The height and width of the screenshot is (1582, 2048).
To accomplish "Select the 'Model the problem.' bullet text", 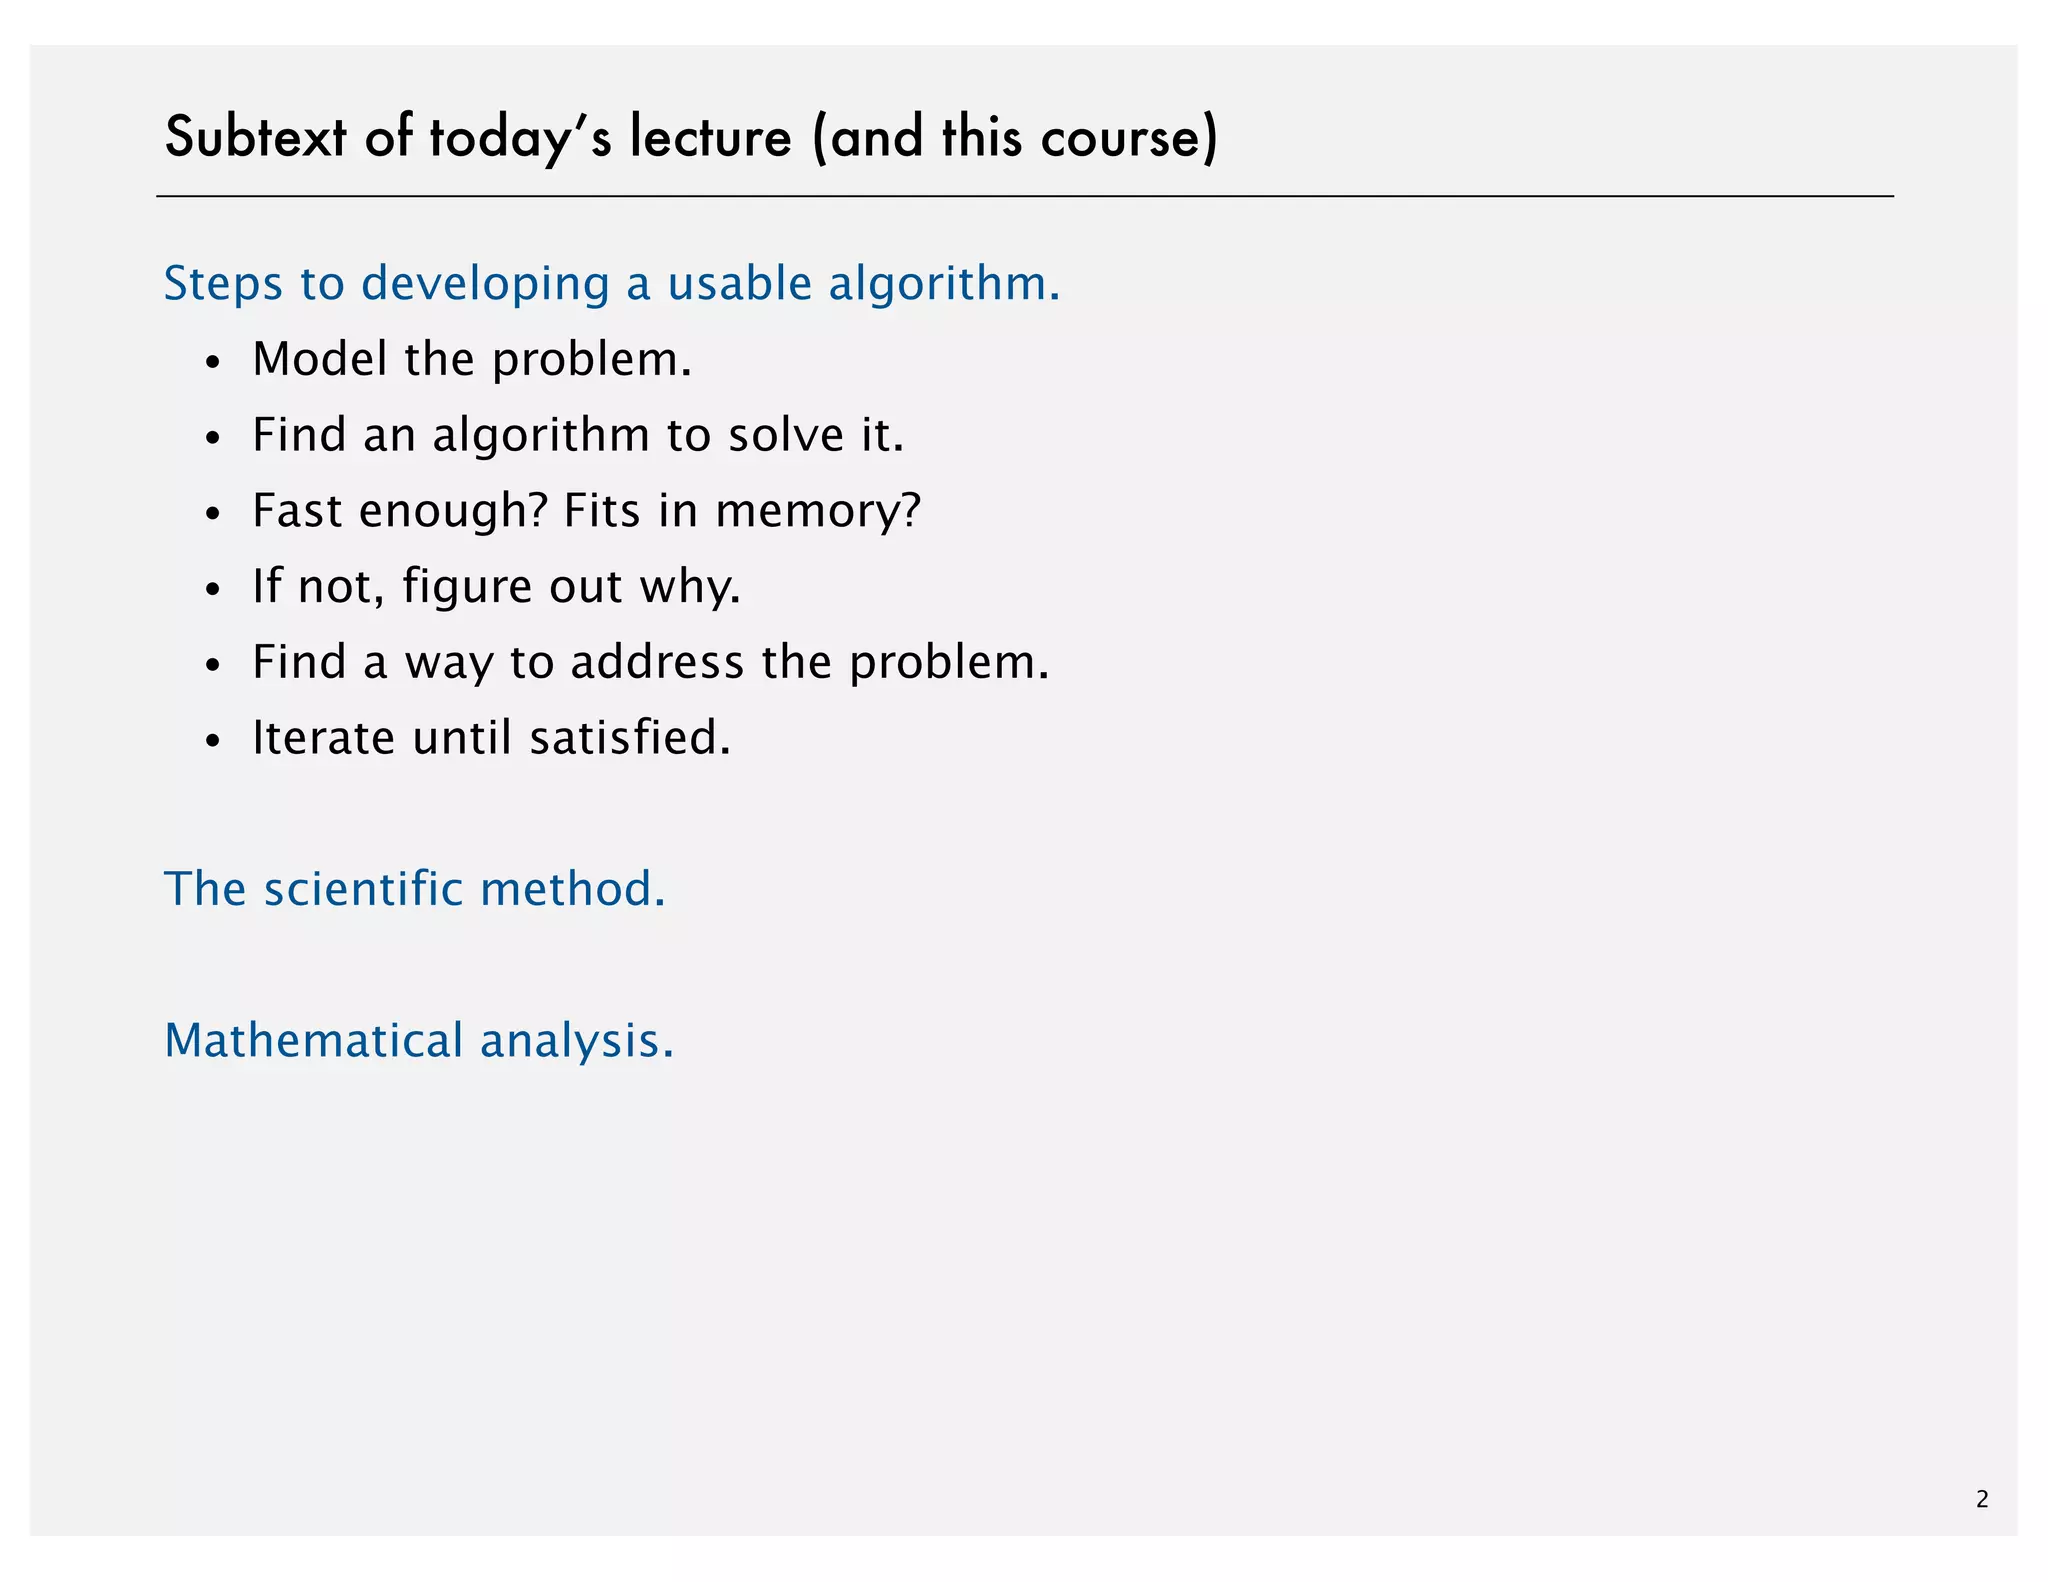I will coord(471,359).
